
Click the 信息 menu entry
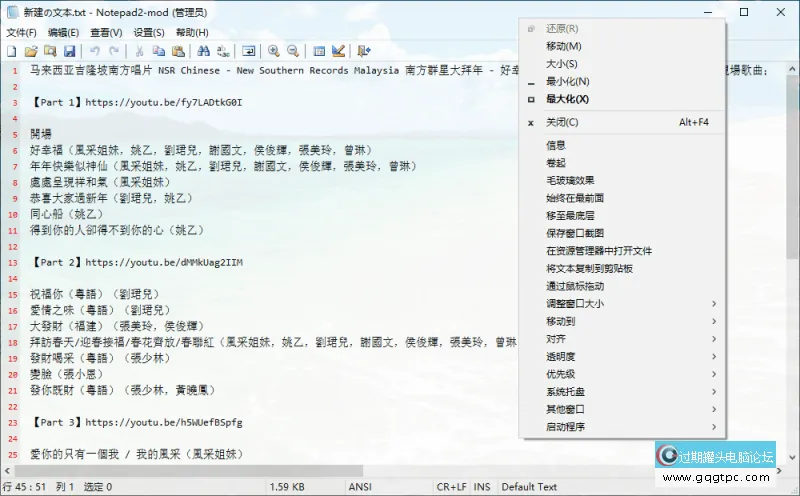(x=622, y=145)
